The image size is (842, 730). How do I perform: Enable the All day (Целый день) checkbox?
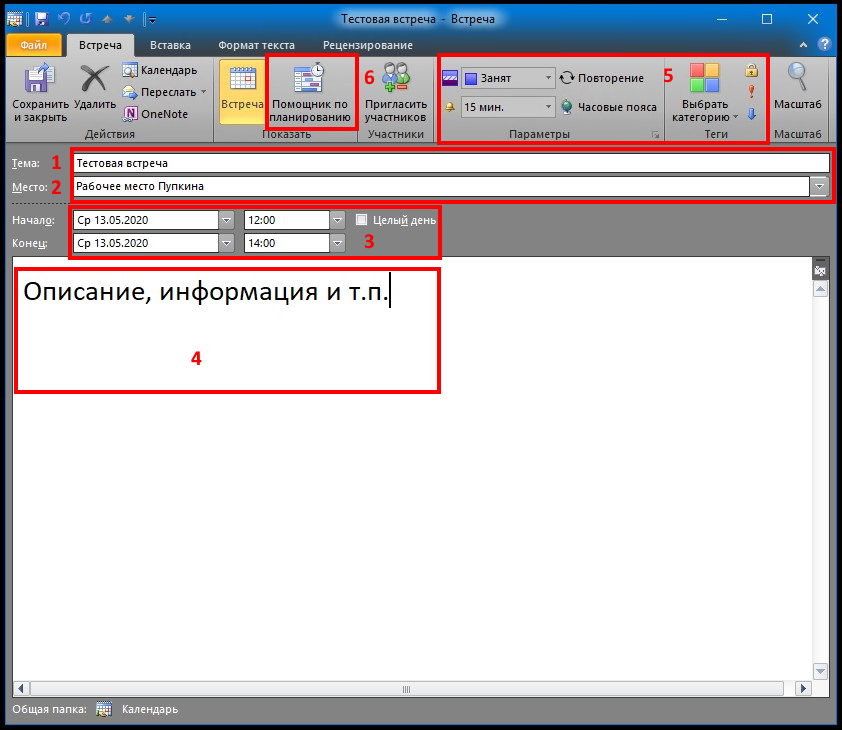(x=362, y=220)
